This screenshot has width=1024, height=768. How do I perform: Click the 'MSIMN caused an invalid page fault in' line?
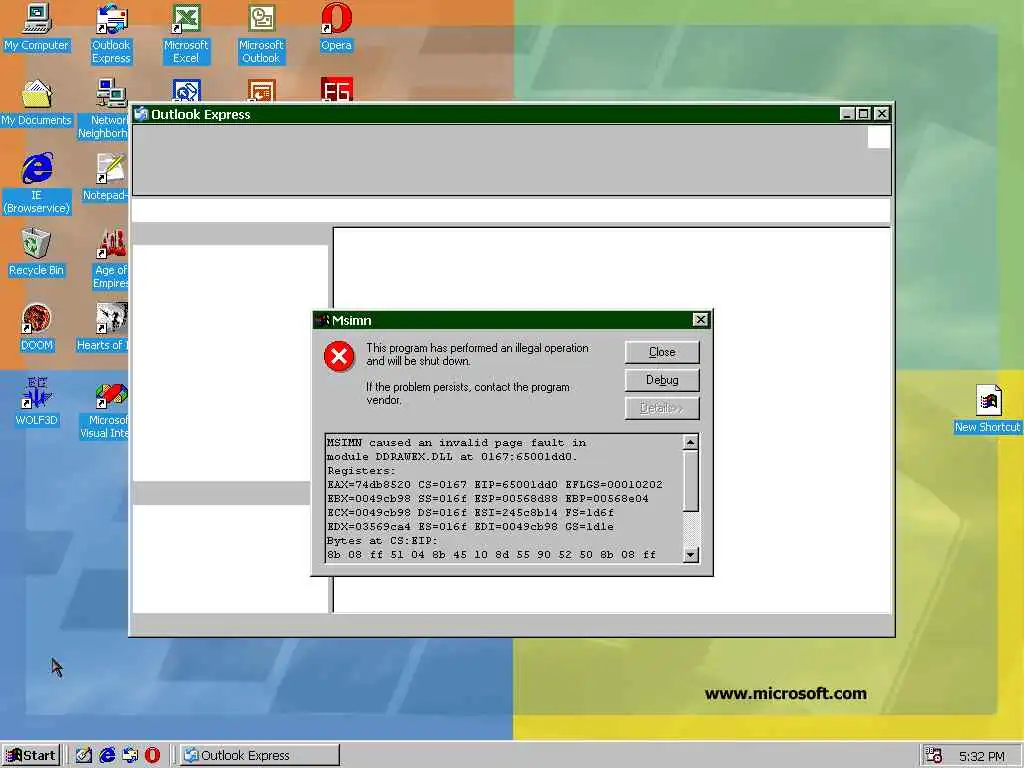(456, 443)
